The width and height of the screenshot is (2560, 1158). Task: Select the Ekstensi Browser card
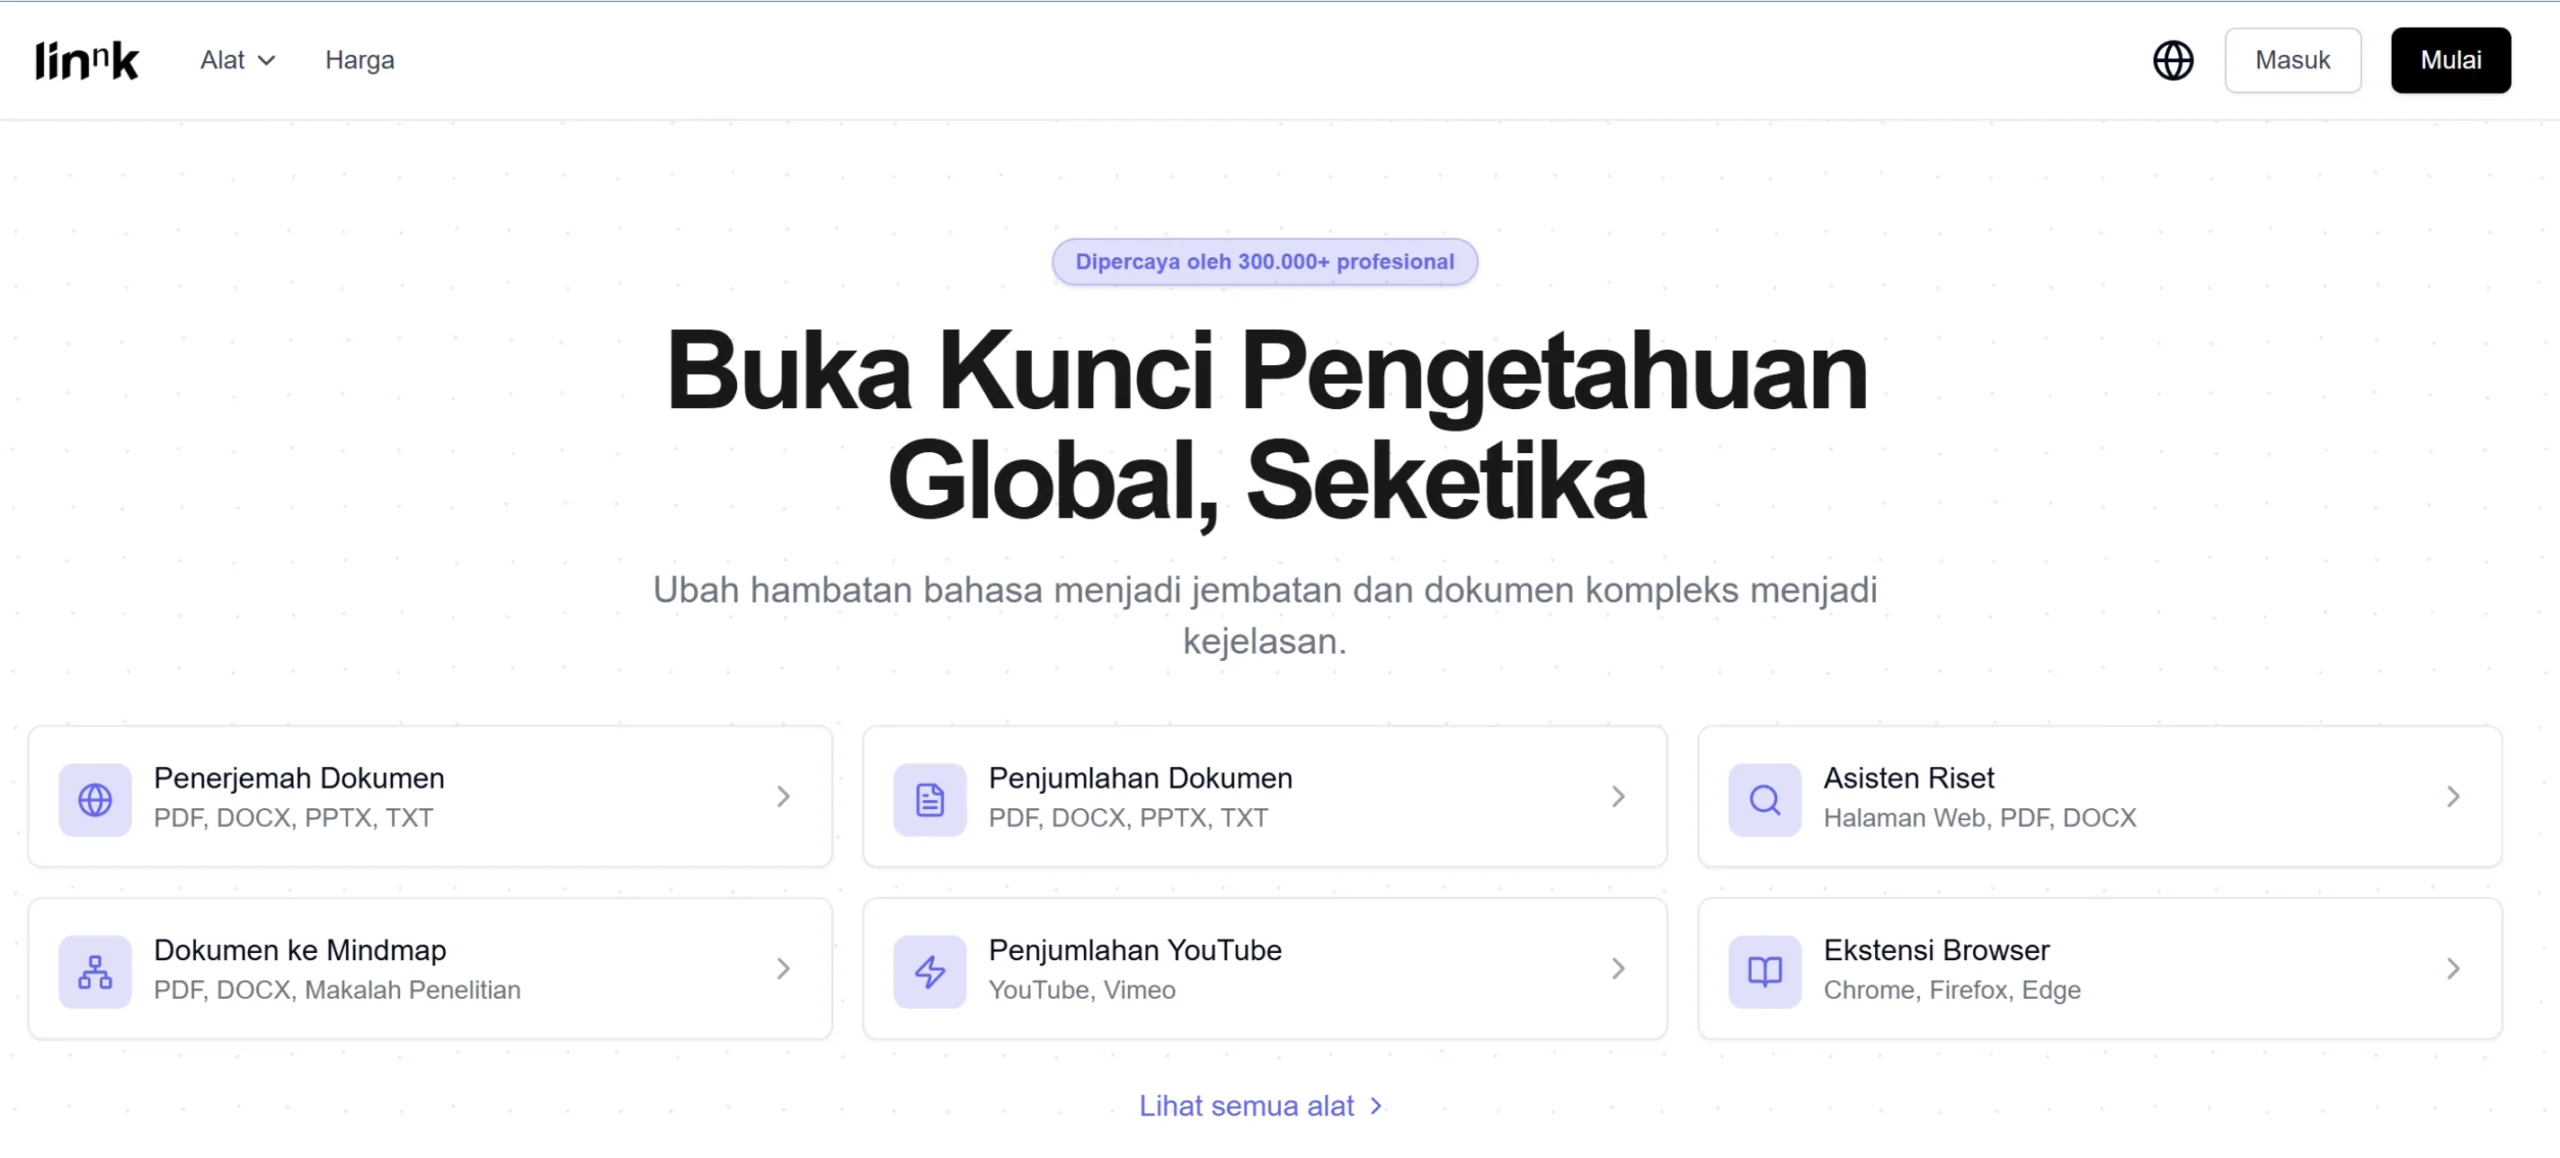coord(2100,968)
